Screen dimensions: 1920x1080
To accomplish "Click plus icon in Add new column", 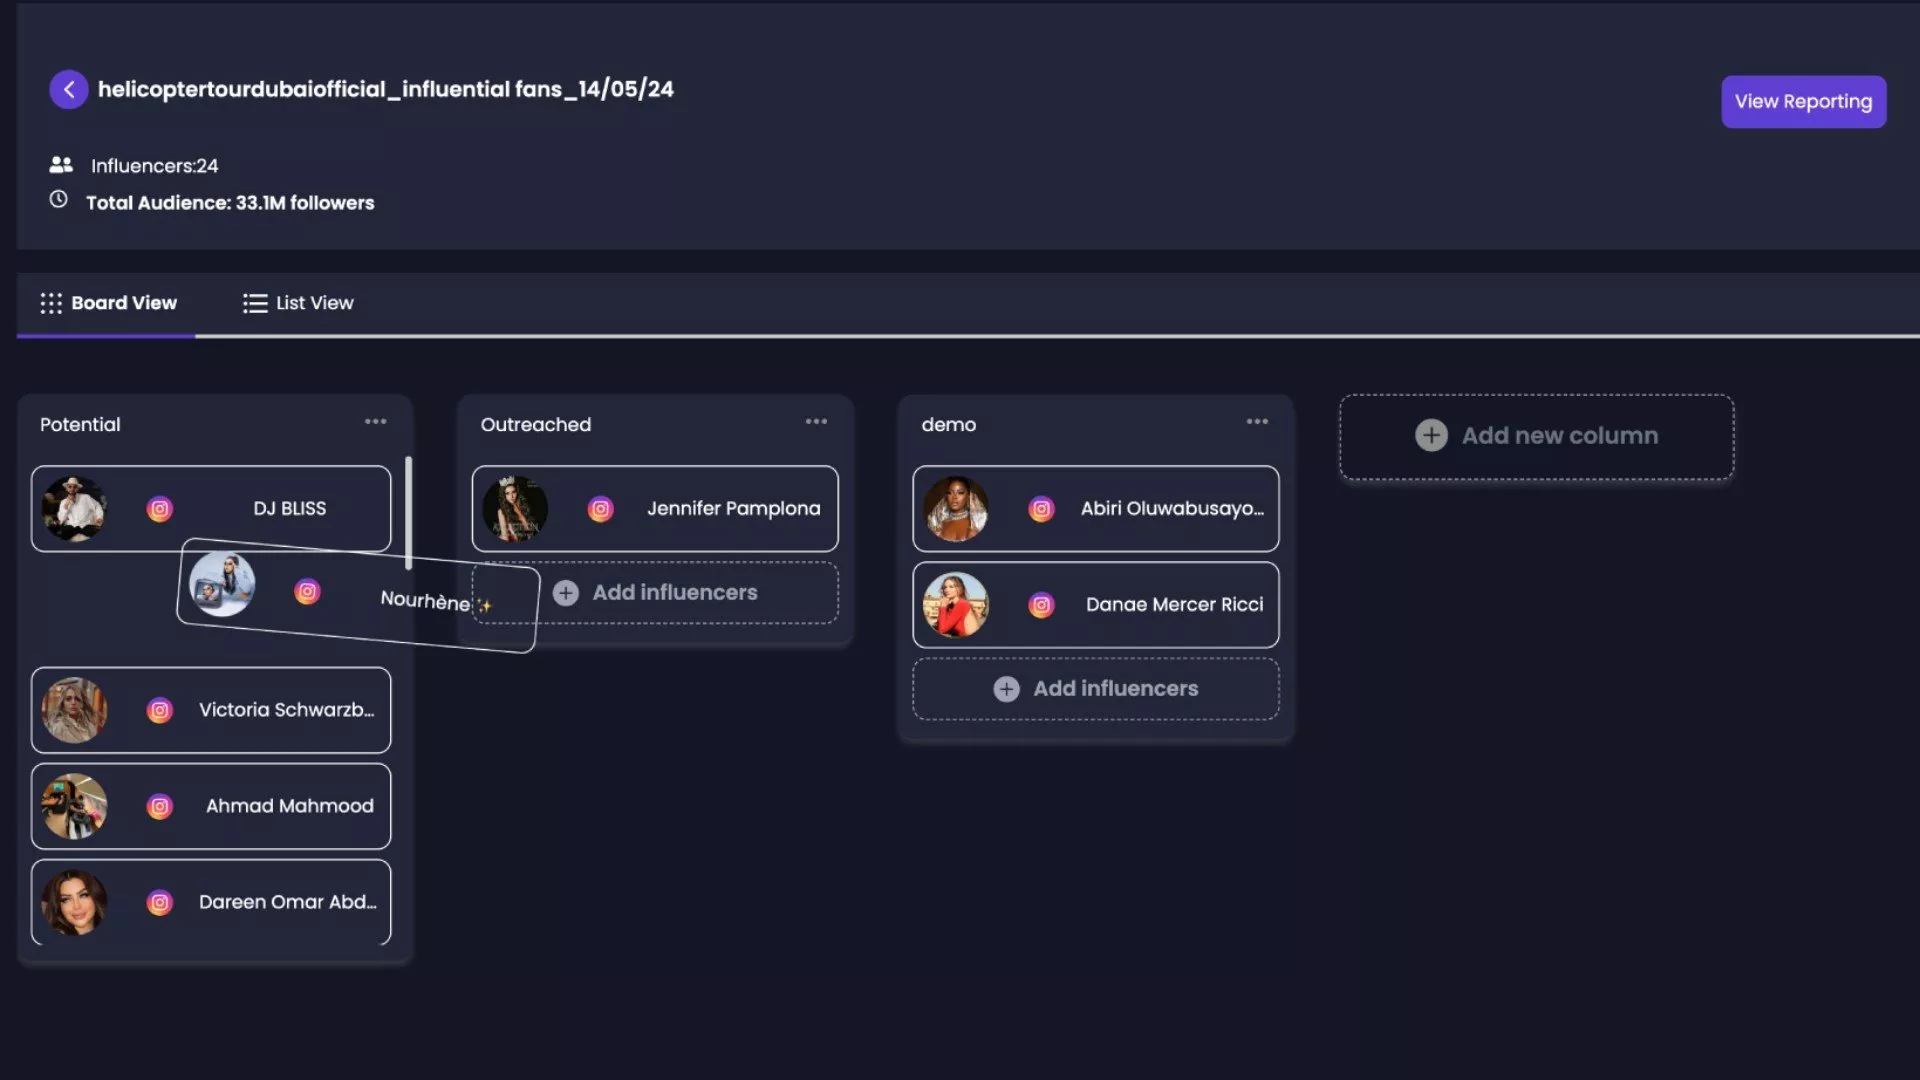I will [x=1431, y=436].
